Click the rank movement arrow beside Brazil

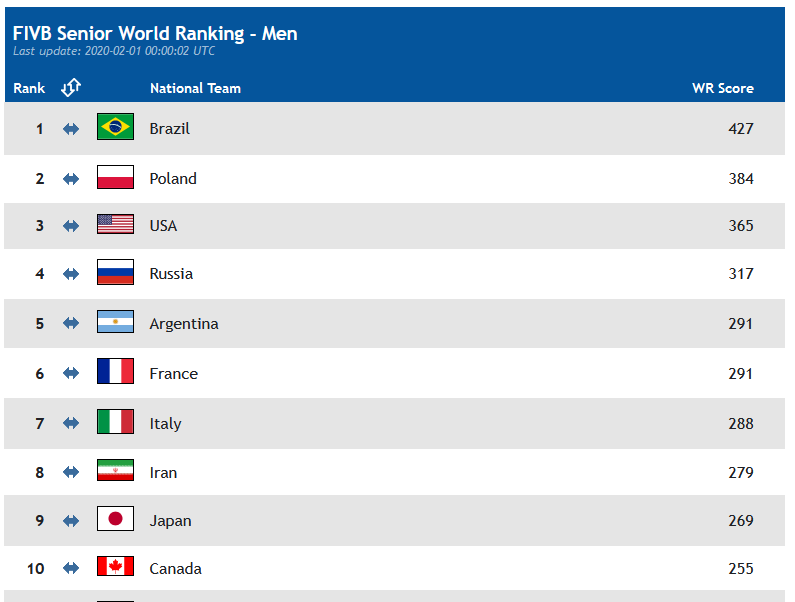(x=71, y=129)
